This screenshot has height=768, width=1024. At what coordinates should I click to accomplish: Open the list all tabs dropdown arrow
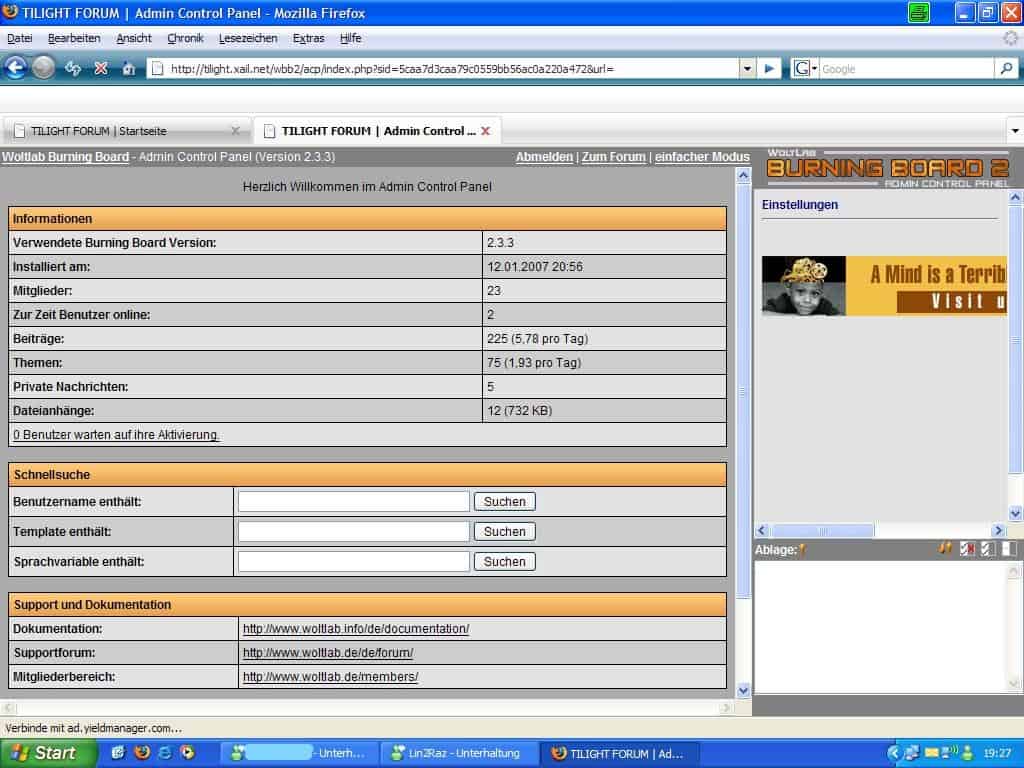(1015, 131)
